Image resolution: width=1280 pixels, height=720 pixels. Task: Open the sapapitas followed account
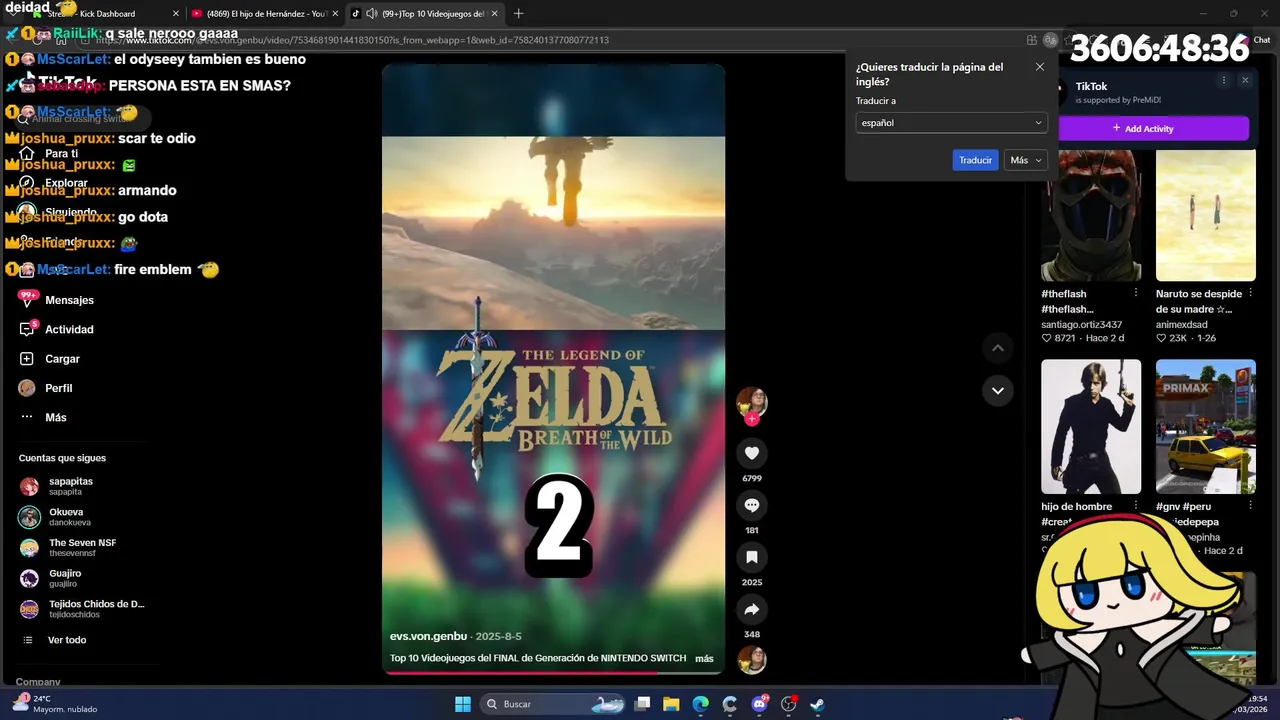click(x=70, y=486)
